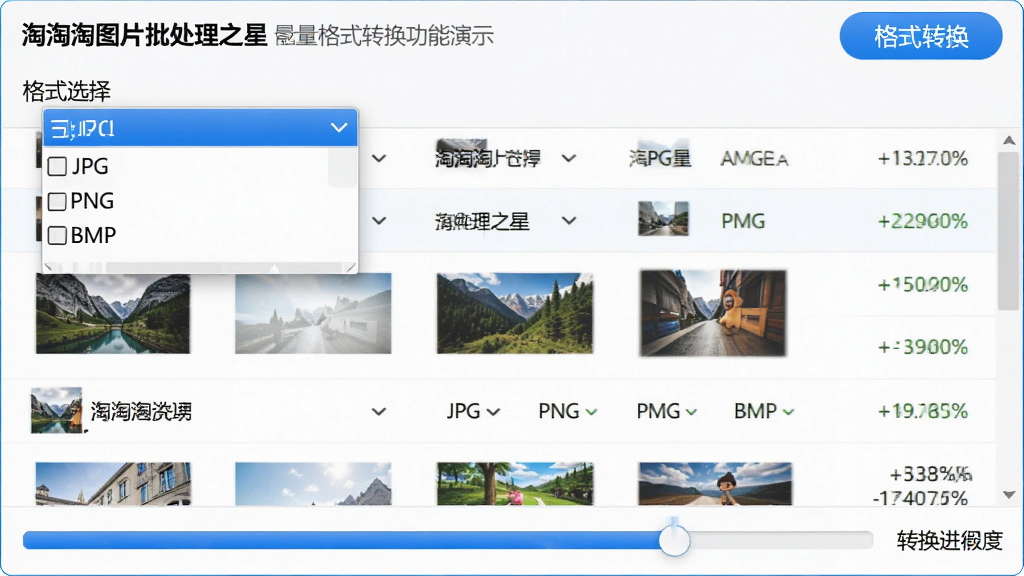
Task: Click the green "PMG" label beside the street thumbnail
Action: tap(743, 221)
